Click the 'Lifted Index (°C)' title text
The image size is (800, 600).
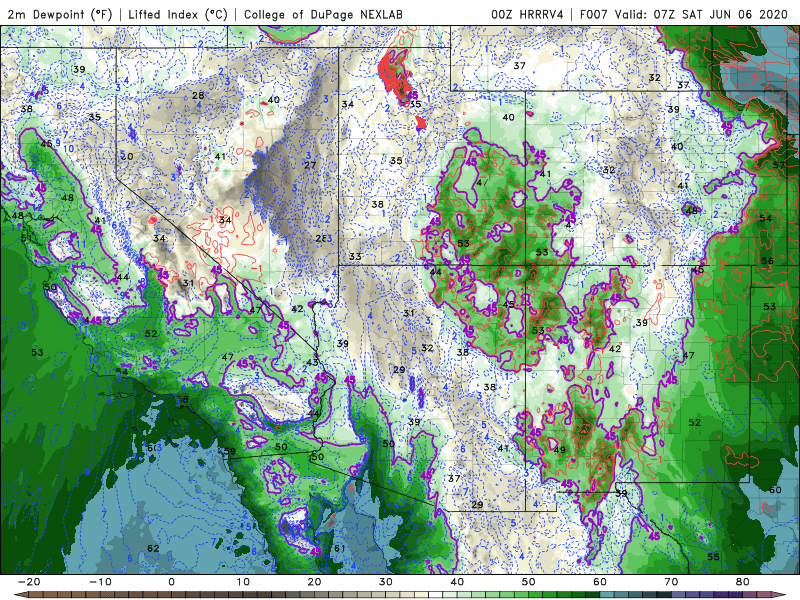pyautogui.click(x=178, y=14)
